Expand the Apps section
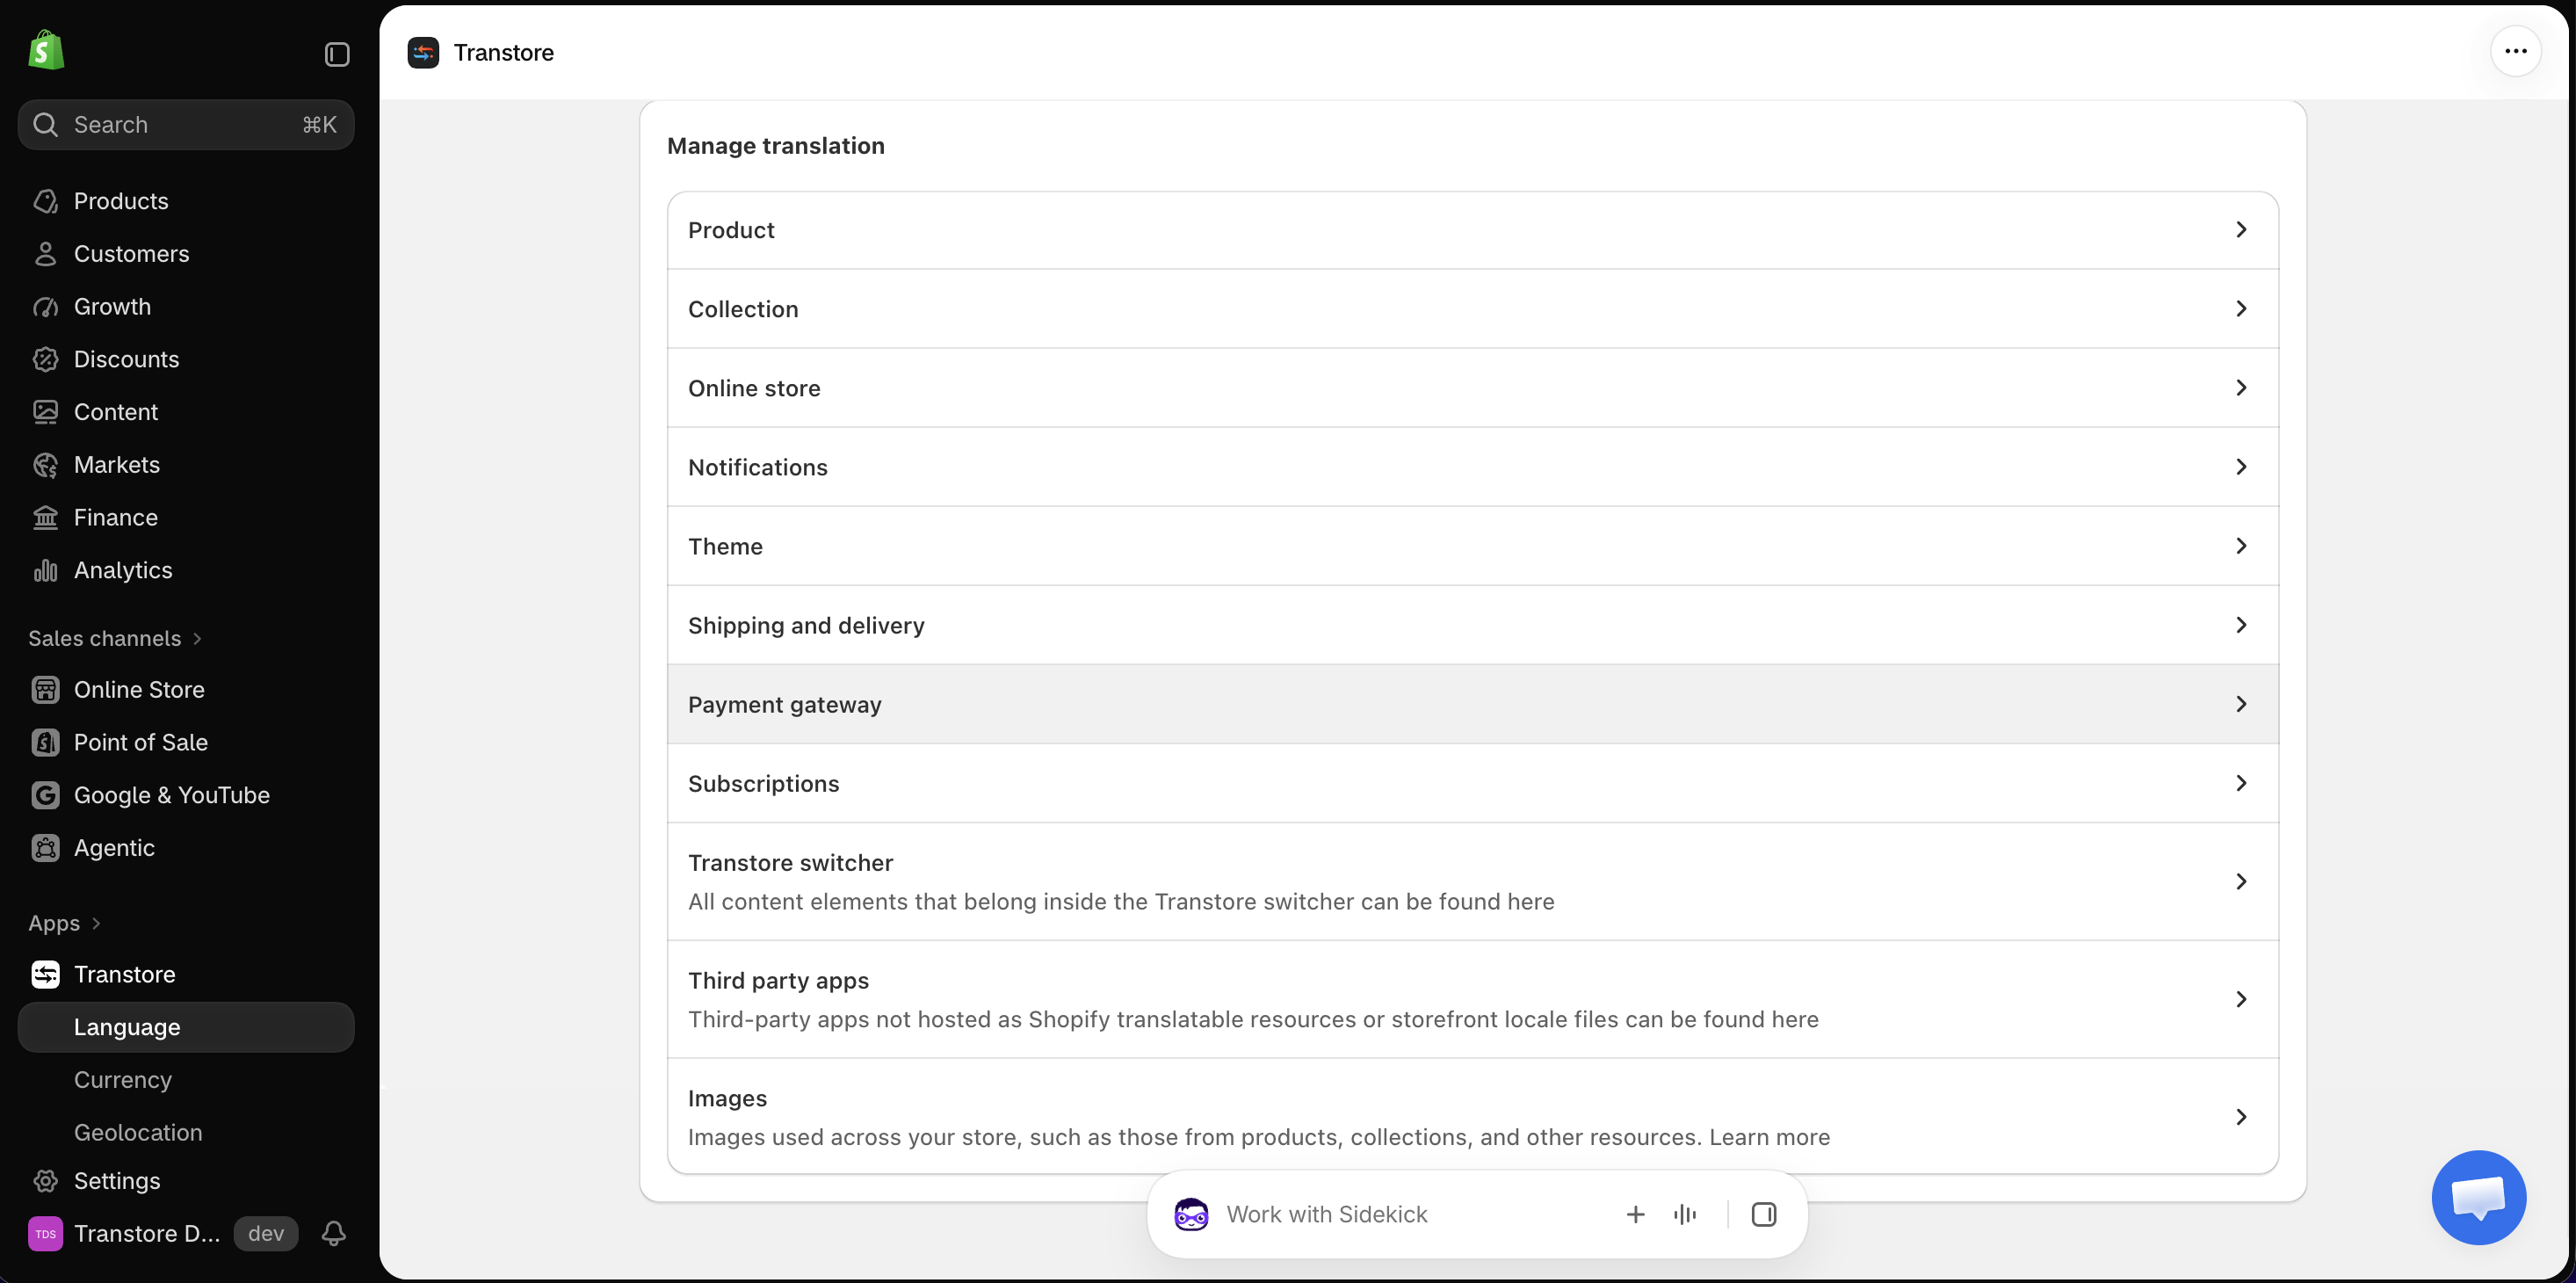The image size is (2576, 1283). (65, 923)
